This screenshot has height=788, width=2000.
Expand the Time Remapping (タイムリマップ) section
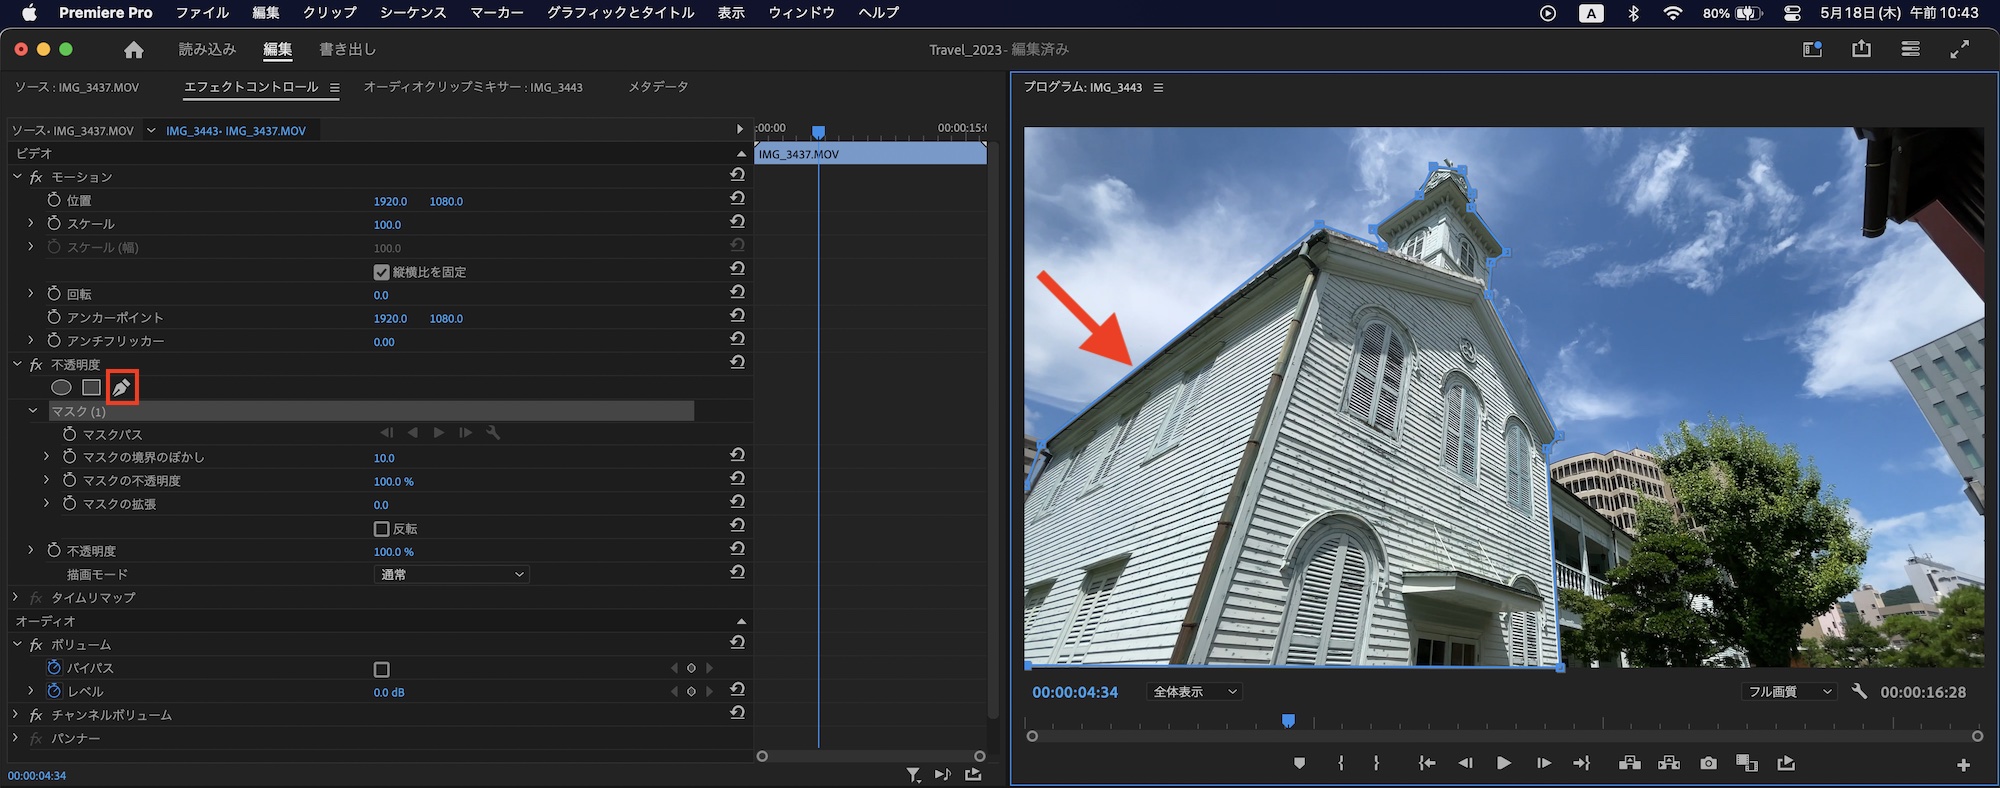click(16, 598)
